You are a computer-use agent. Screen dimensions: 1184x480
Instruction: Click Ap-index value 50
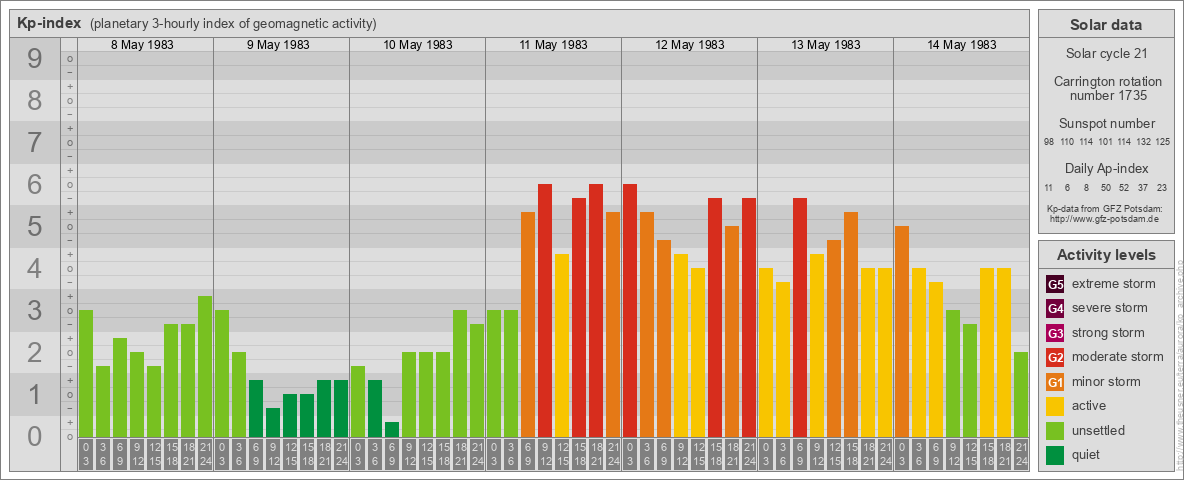coord(1105,187)
